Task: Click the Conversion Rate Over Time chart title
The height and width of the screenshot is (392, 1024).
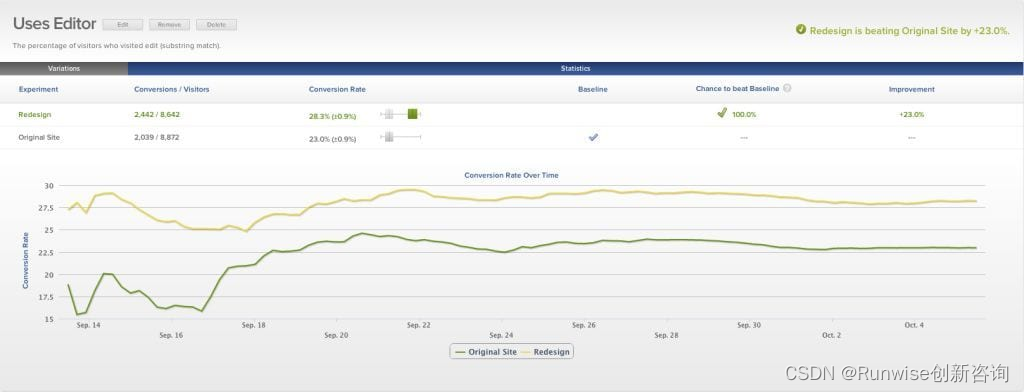Action: pos(511,175)
